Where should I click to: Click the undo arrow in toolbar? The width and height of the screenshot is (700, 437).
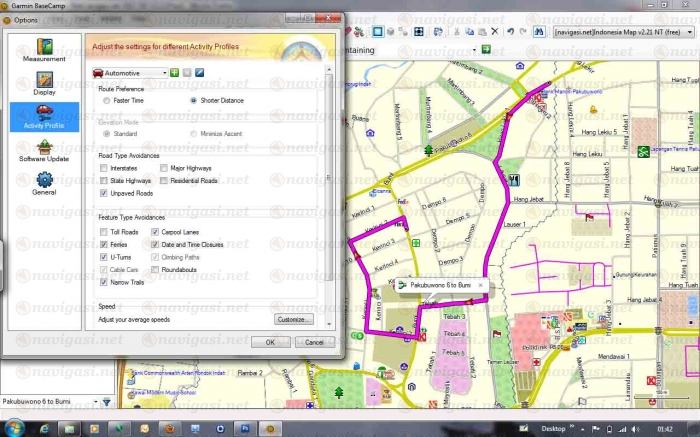click(x=510, y=32)
